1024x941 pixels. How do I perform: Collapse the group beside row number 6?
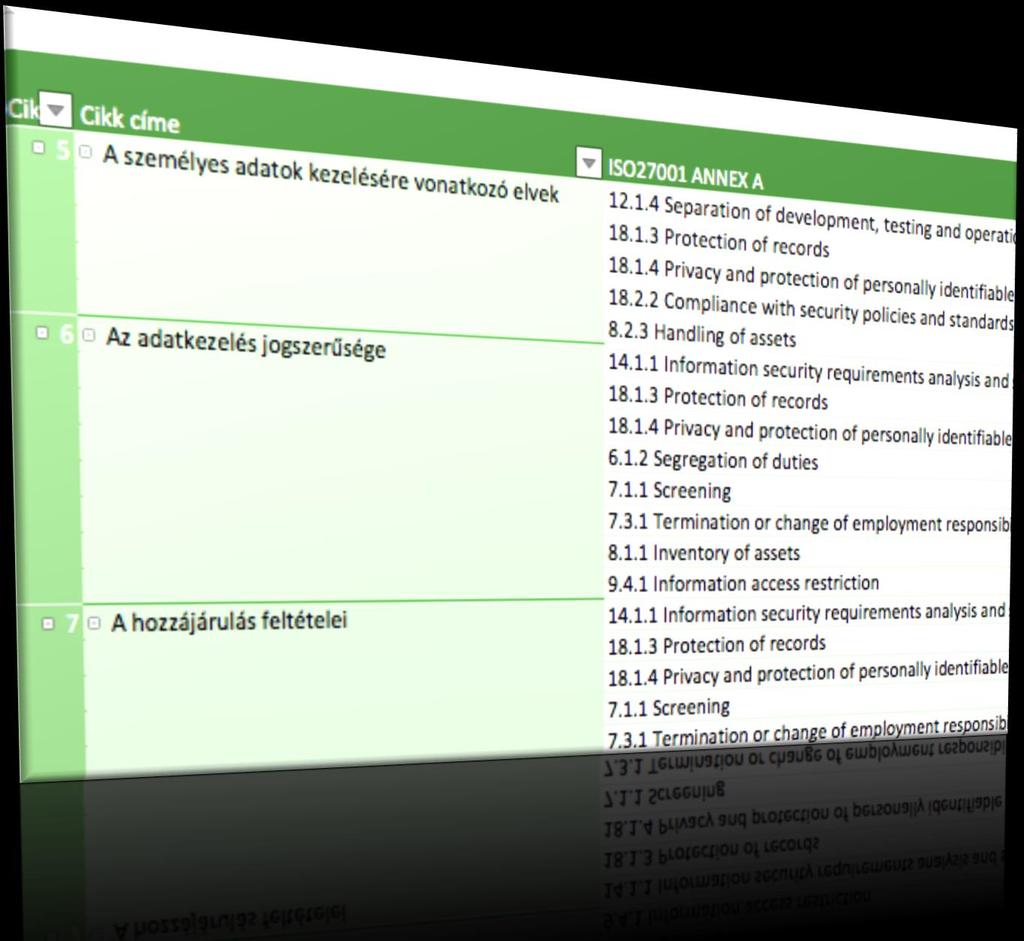pos(42,333)
